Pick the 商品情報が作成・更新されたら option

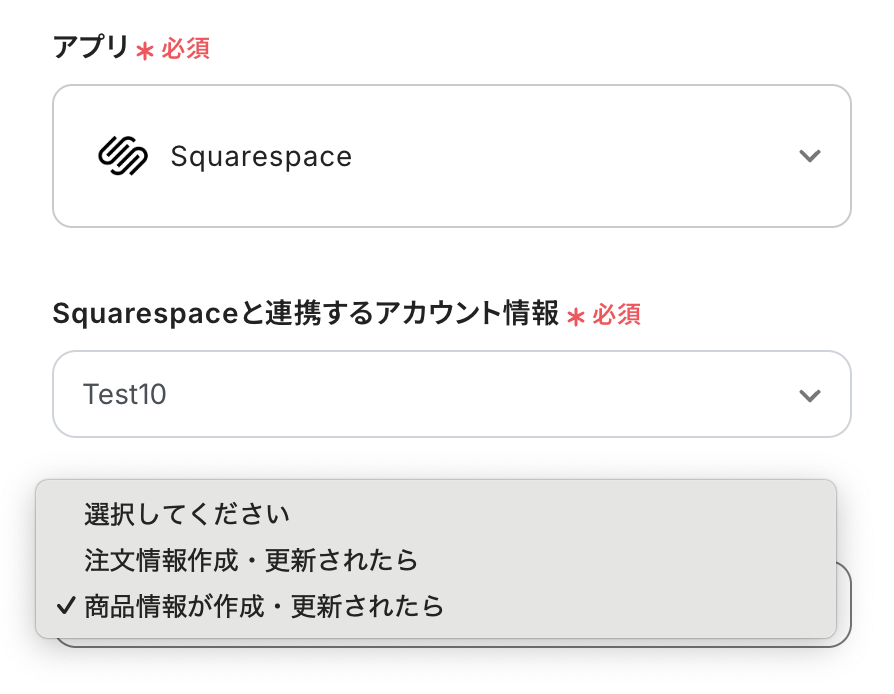[x=264, y=606]
